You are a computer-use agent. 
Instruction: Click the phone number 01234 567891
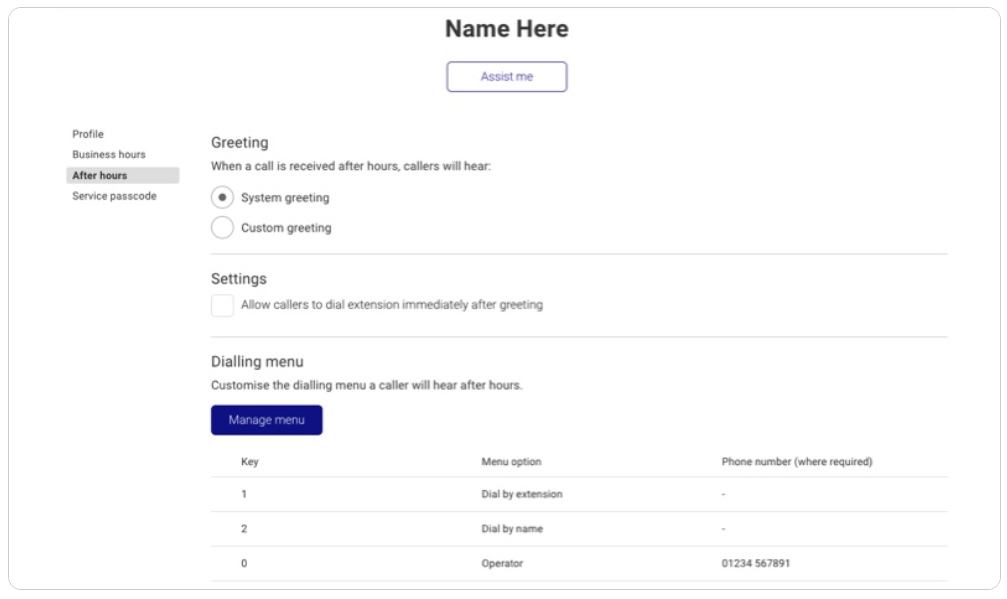755,564
